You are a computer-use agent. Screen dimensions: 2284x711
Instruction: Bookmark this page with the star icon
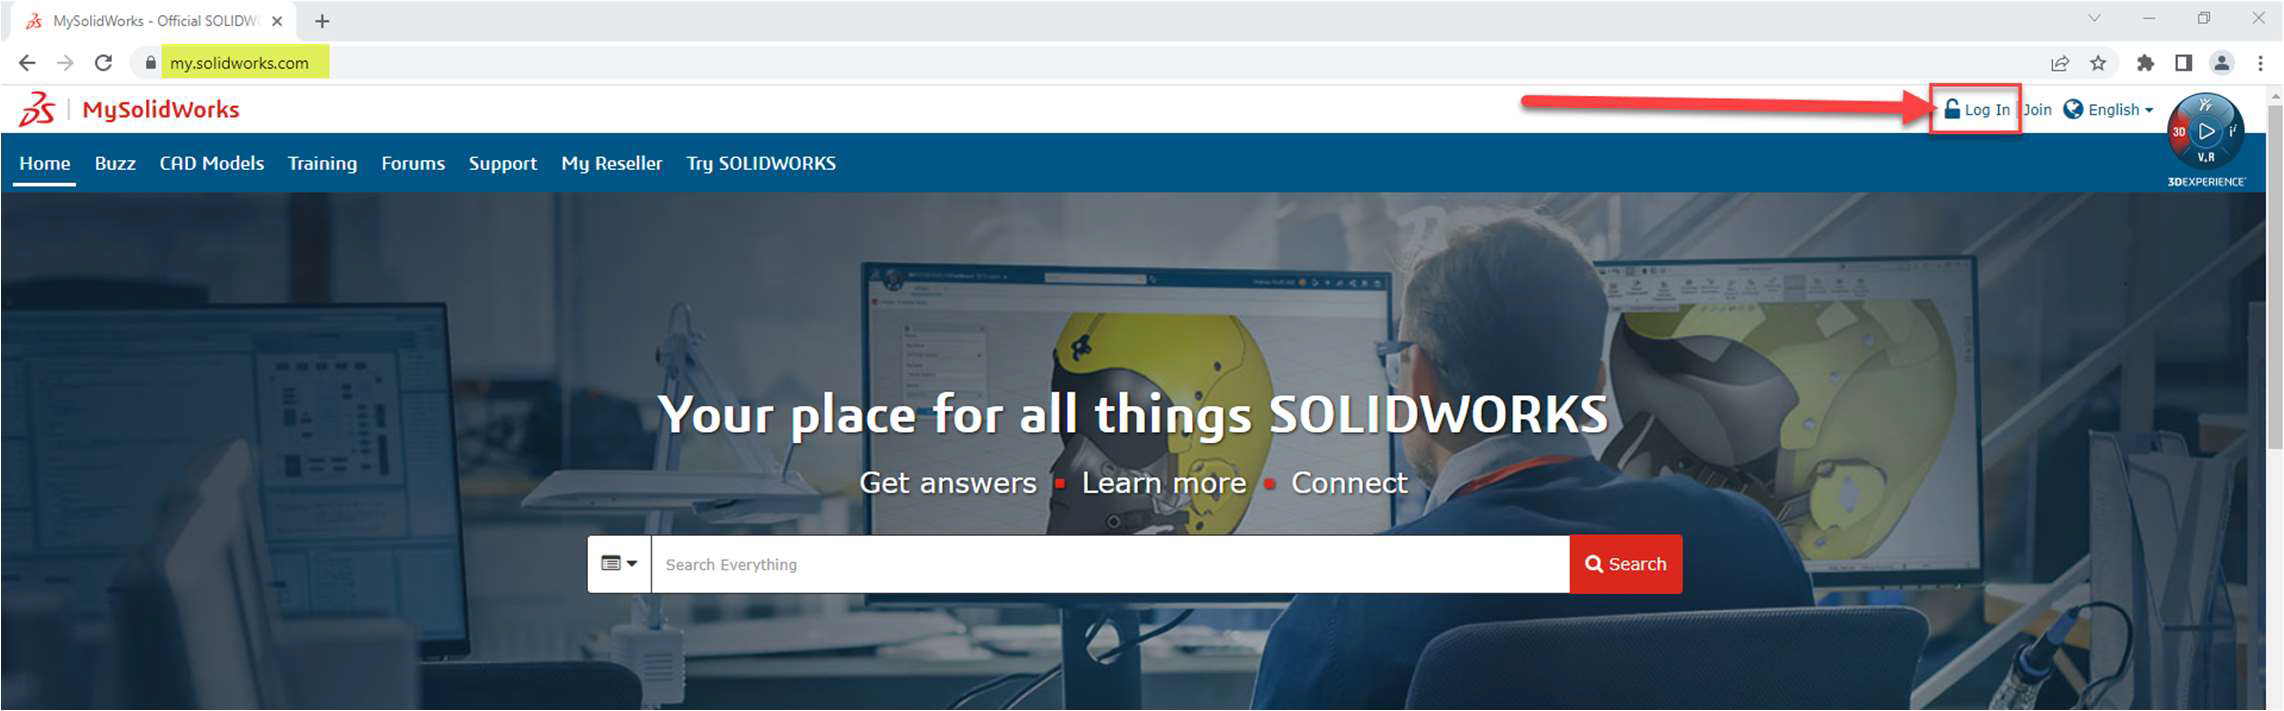point(2098,63)
